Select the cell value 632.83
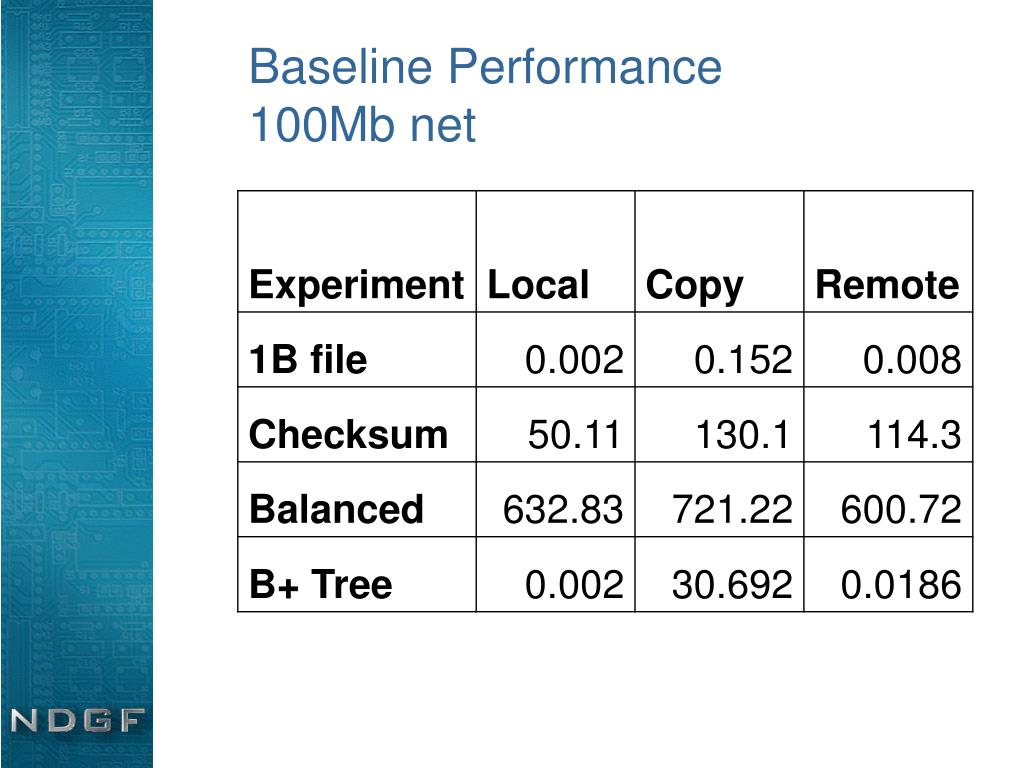This screenshot has height=768, width=1024. pos(563,509)
